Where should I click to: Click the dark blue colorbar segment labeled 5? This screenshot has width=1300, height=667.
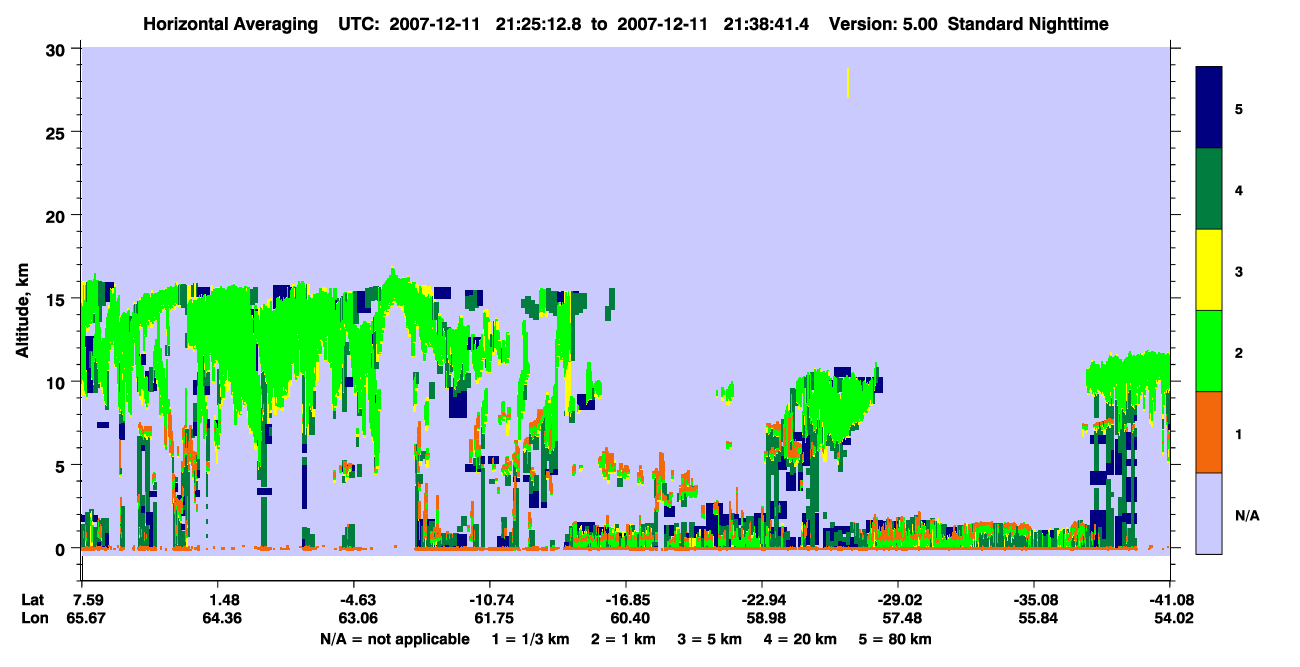point(1209,108)
